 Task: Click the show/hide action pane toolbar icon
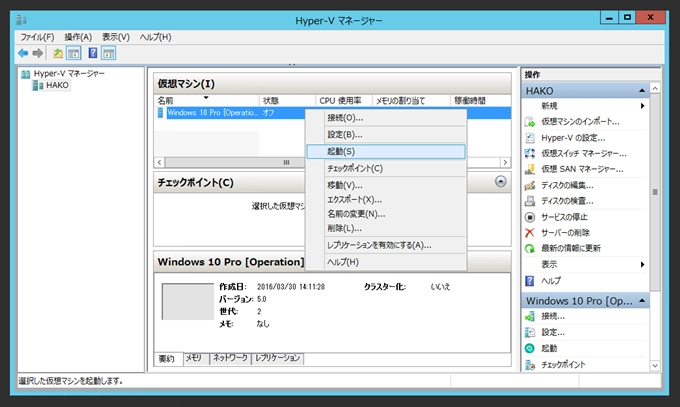coord(108,53)
